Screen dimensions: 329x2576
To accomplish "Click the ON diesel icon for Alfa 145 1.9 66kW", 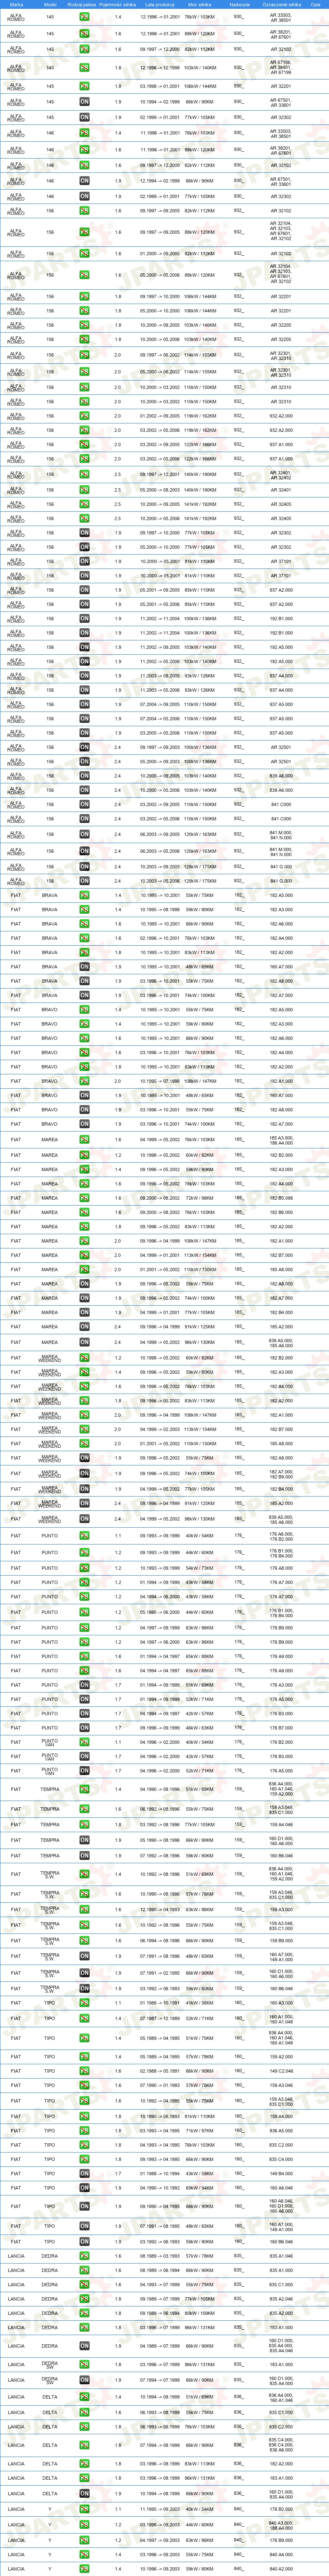I will click(x=84, y=102).
